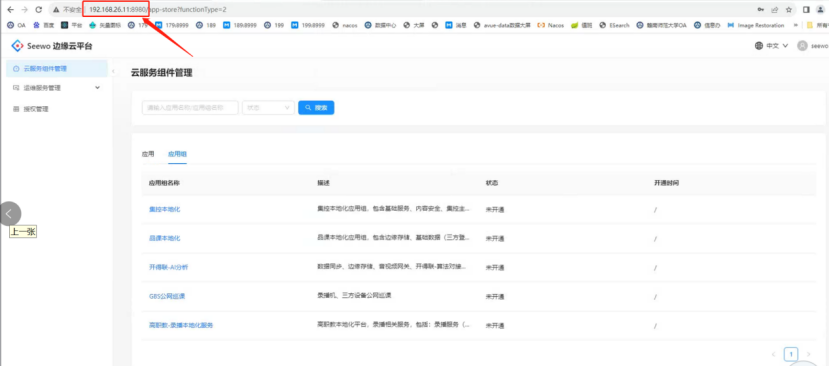Click the 录播机、三方设备公网巡课 description
The image size is (829, 366).
click(x=354, y=295)
